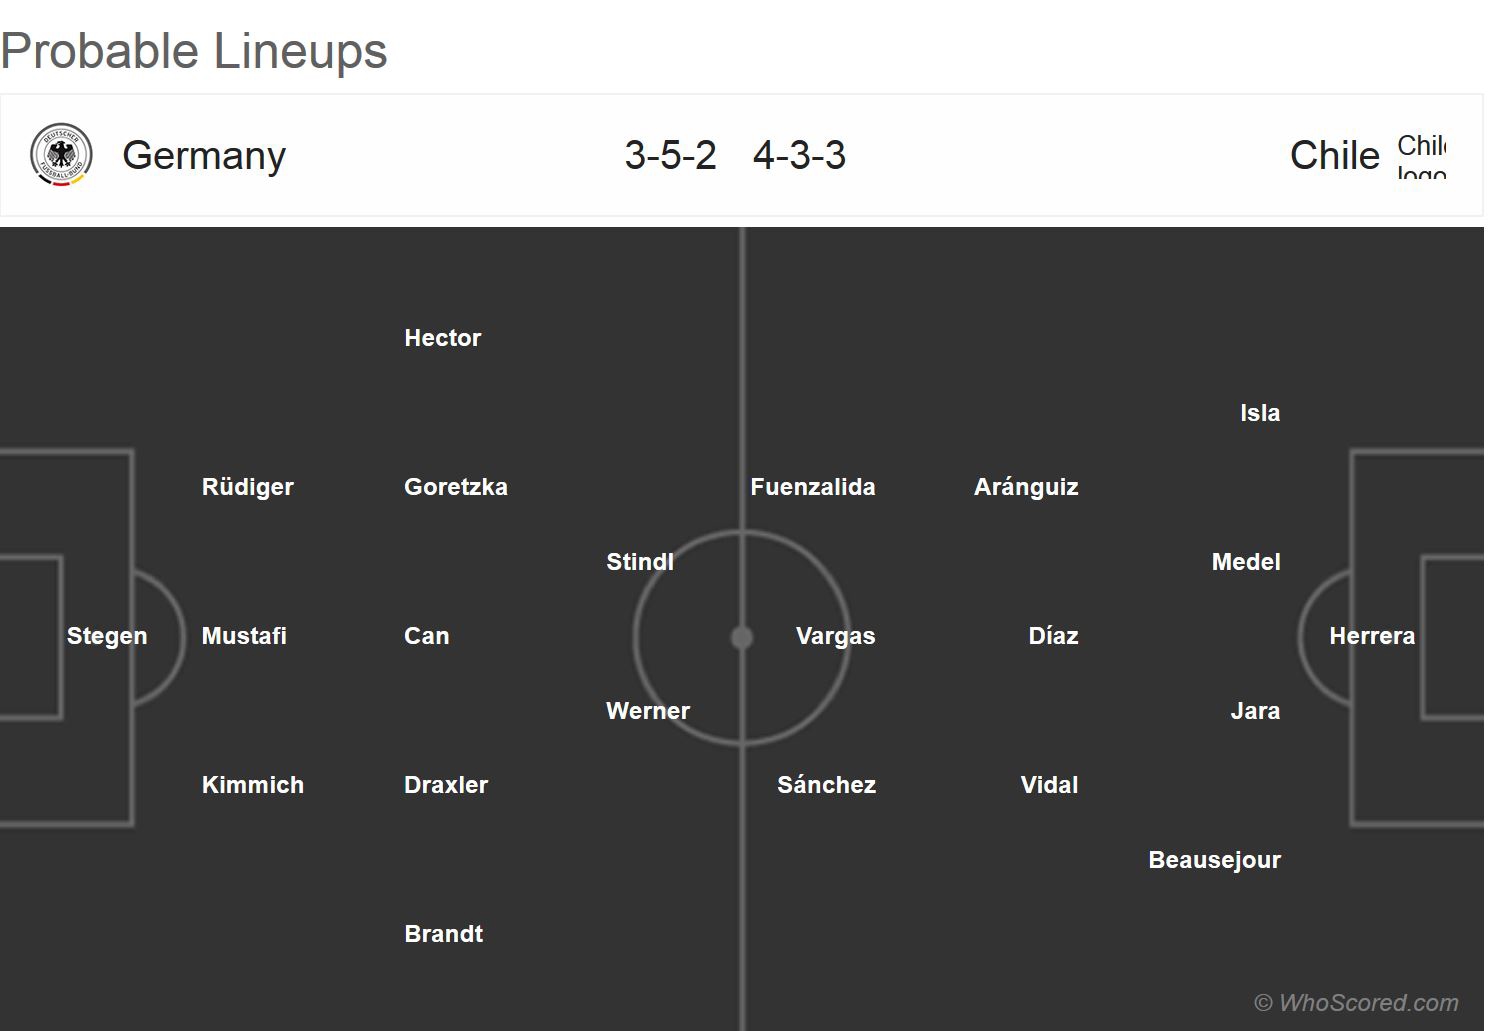Open the Chile team name link
1488x1031 pixels.
1334,155
